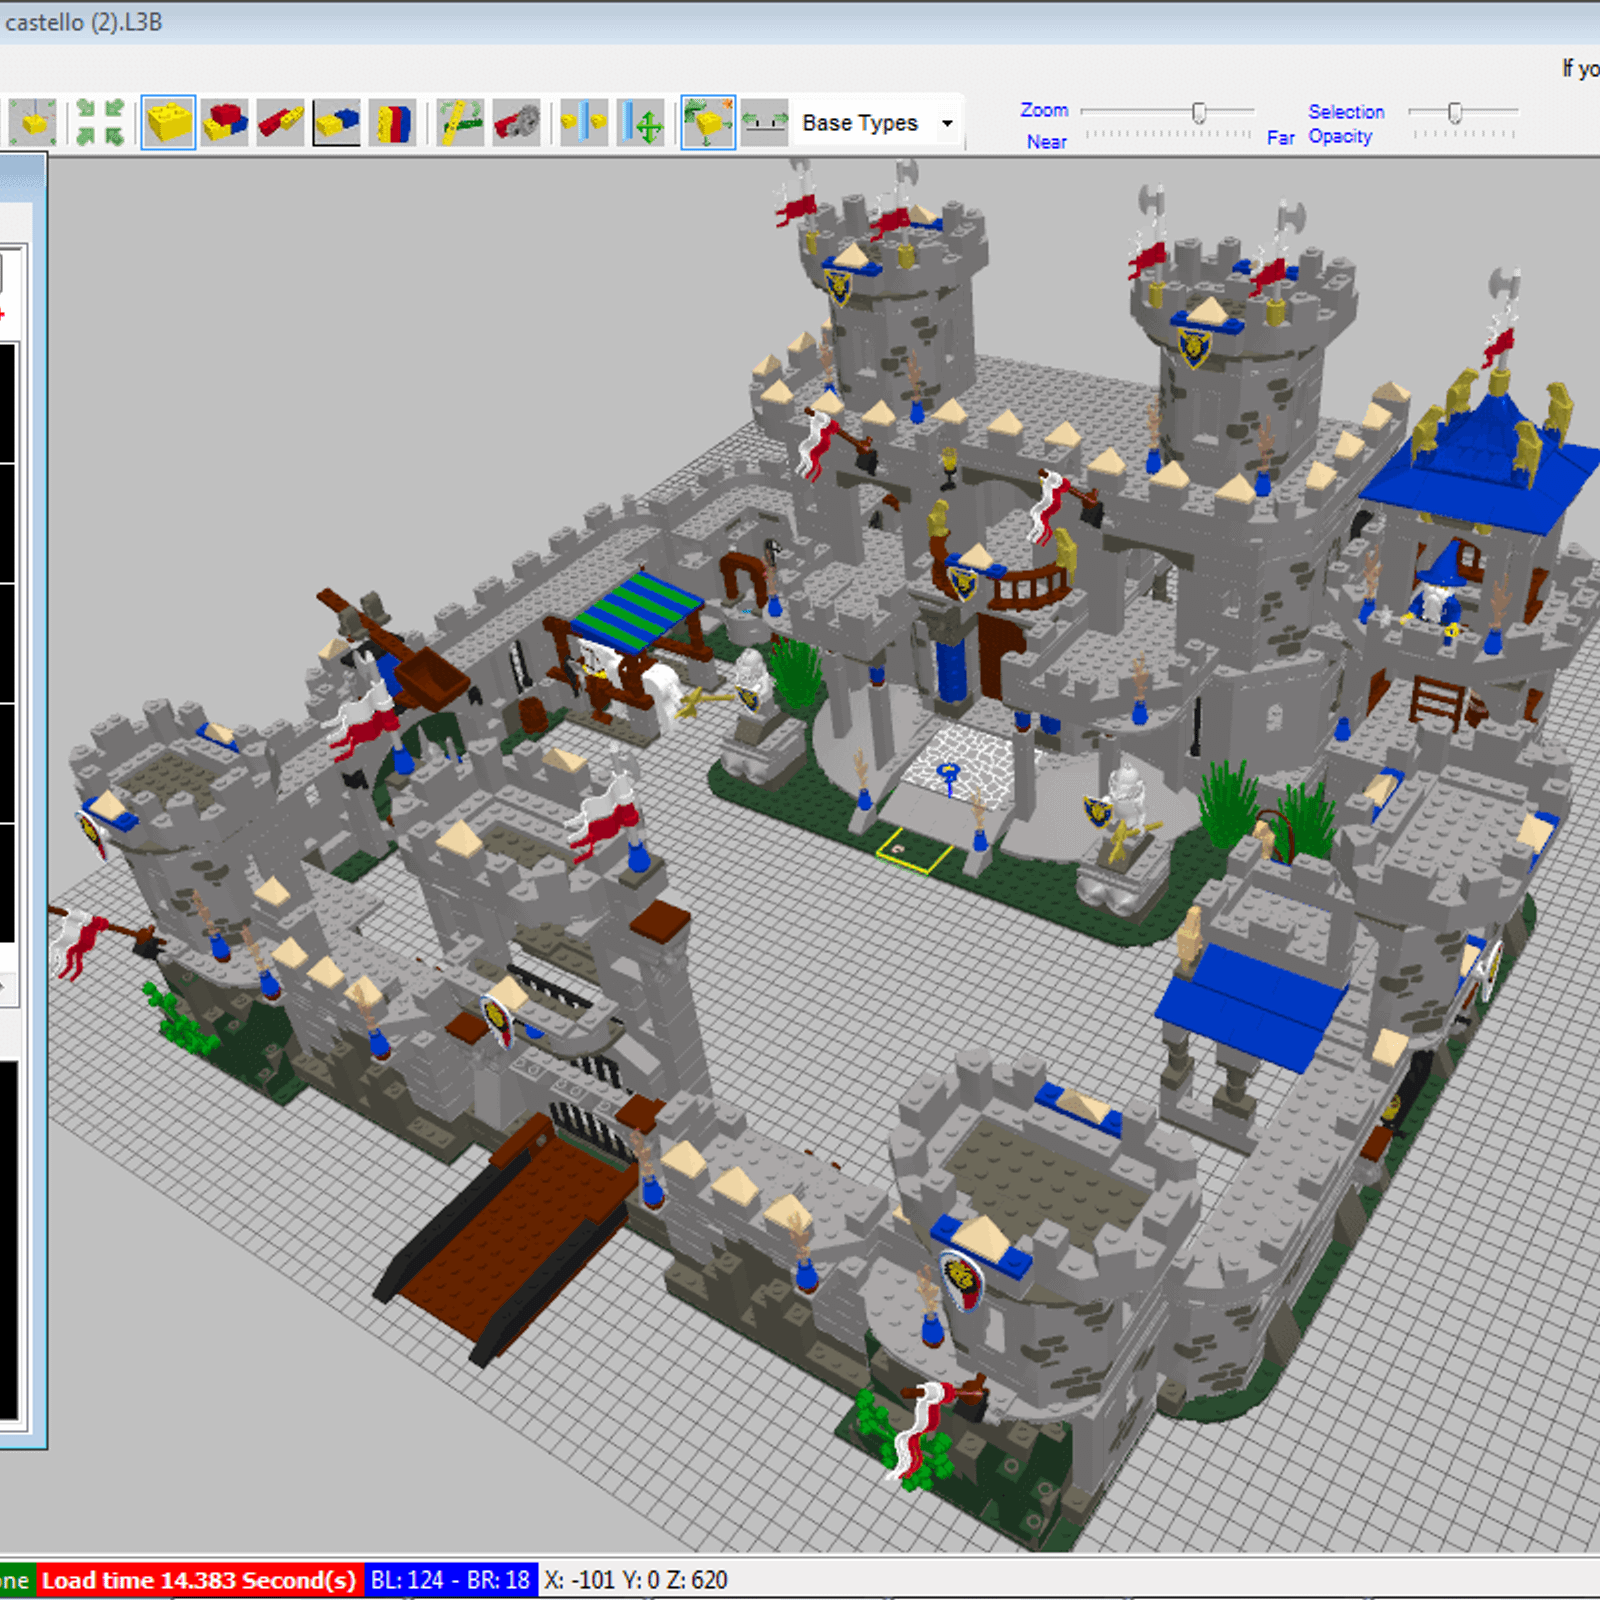Click the four green arrows fit-view icon
This screenshot has height=1600, width=1600.
[x=100, y=123]
